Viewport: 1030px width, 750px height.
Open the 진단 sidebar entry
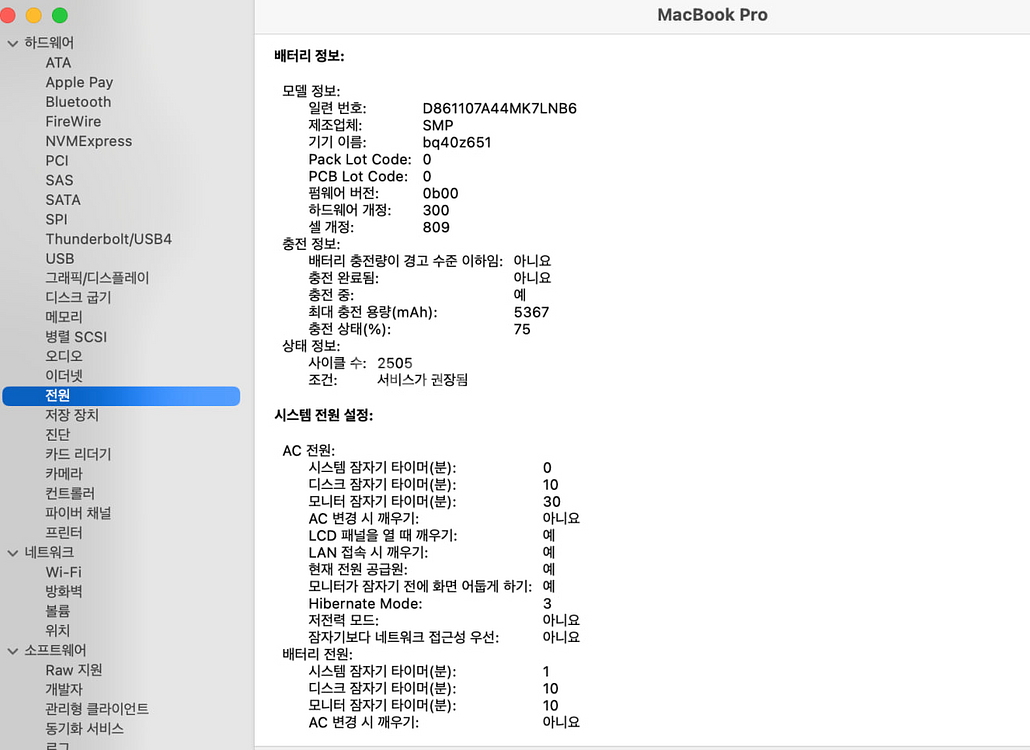57,435
